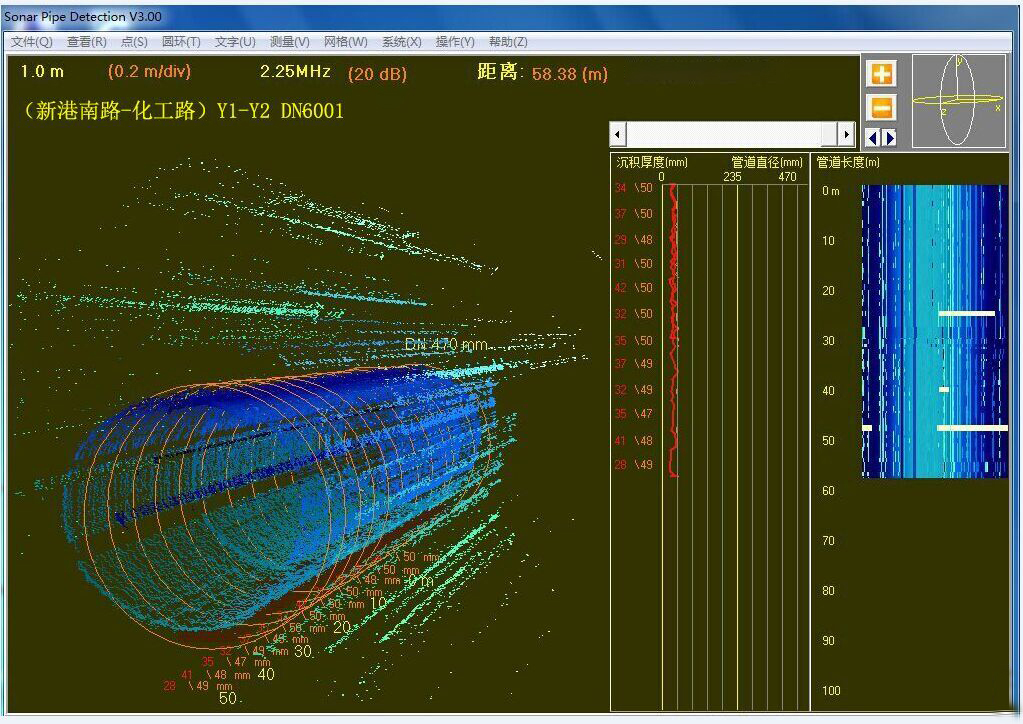Click the scrollbar left arrow button
Viewport: 1023px width, 724px height.
coord(618,134)
